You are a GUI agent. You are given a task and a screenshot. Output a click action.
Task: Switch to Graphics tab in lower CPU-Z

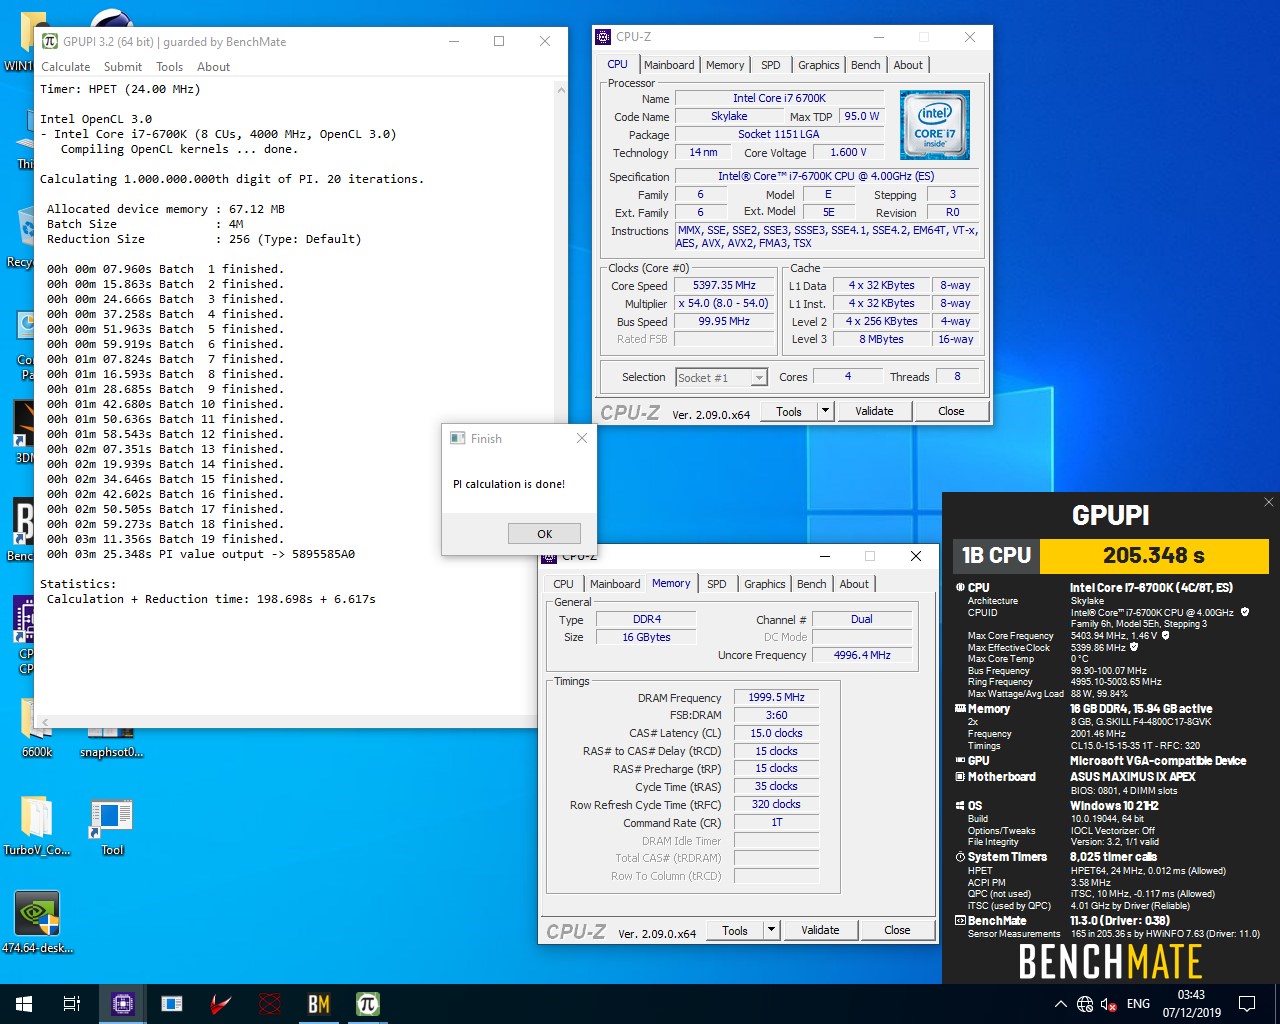[765, 584]
